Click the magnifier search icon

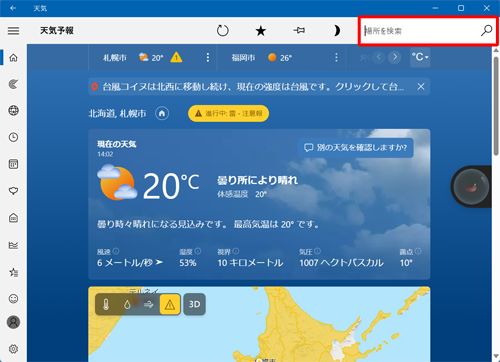(x=486, y=31)
